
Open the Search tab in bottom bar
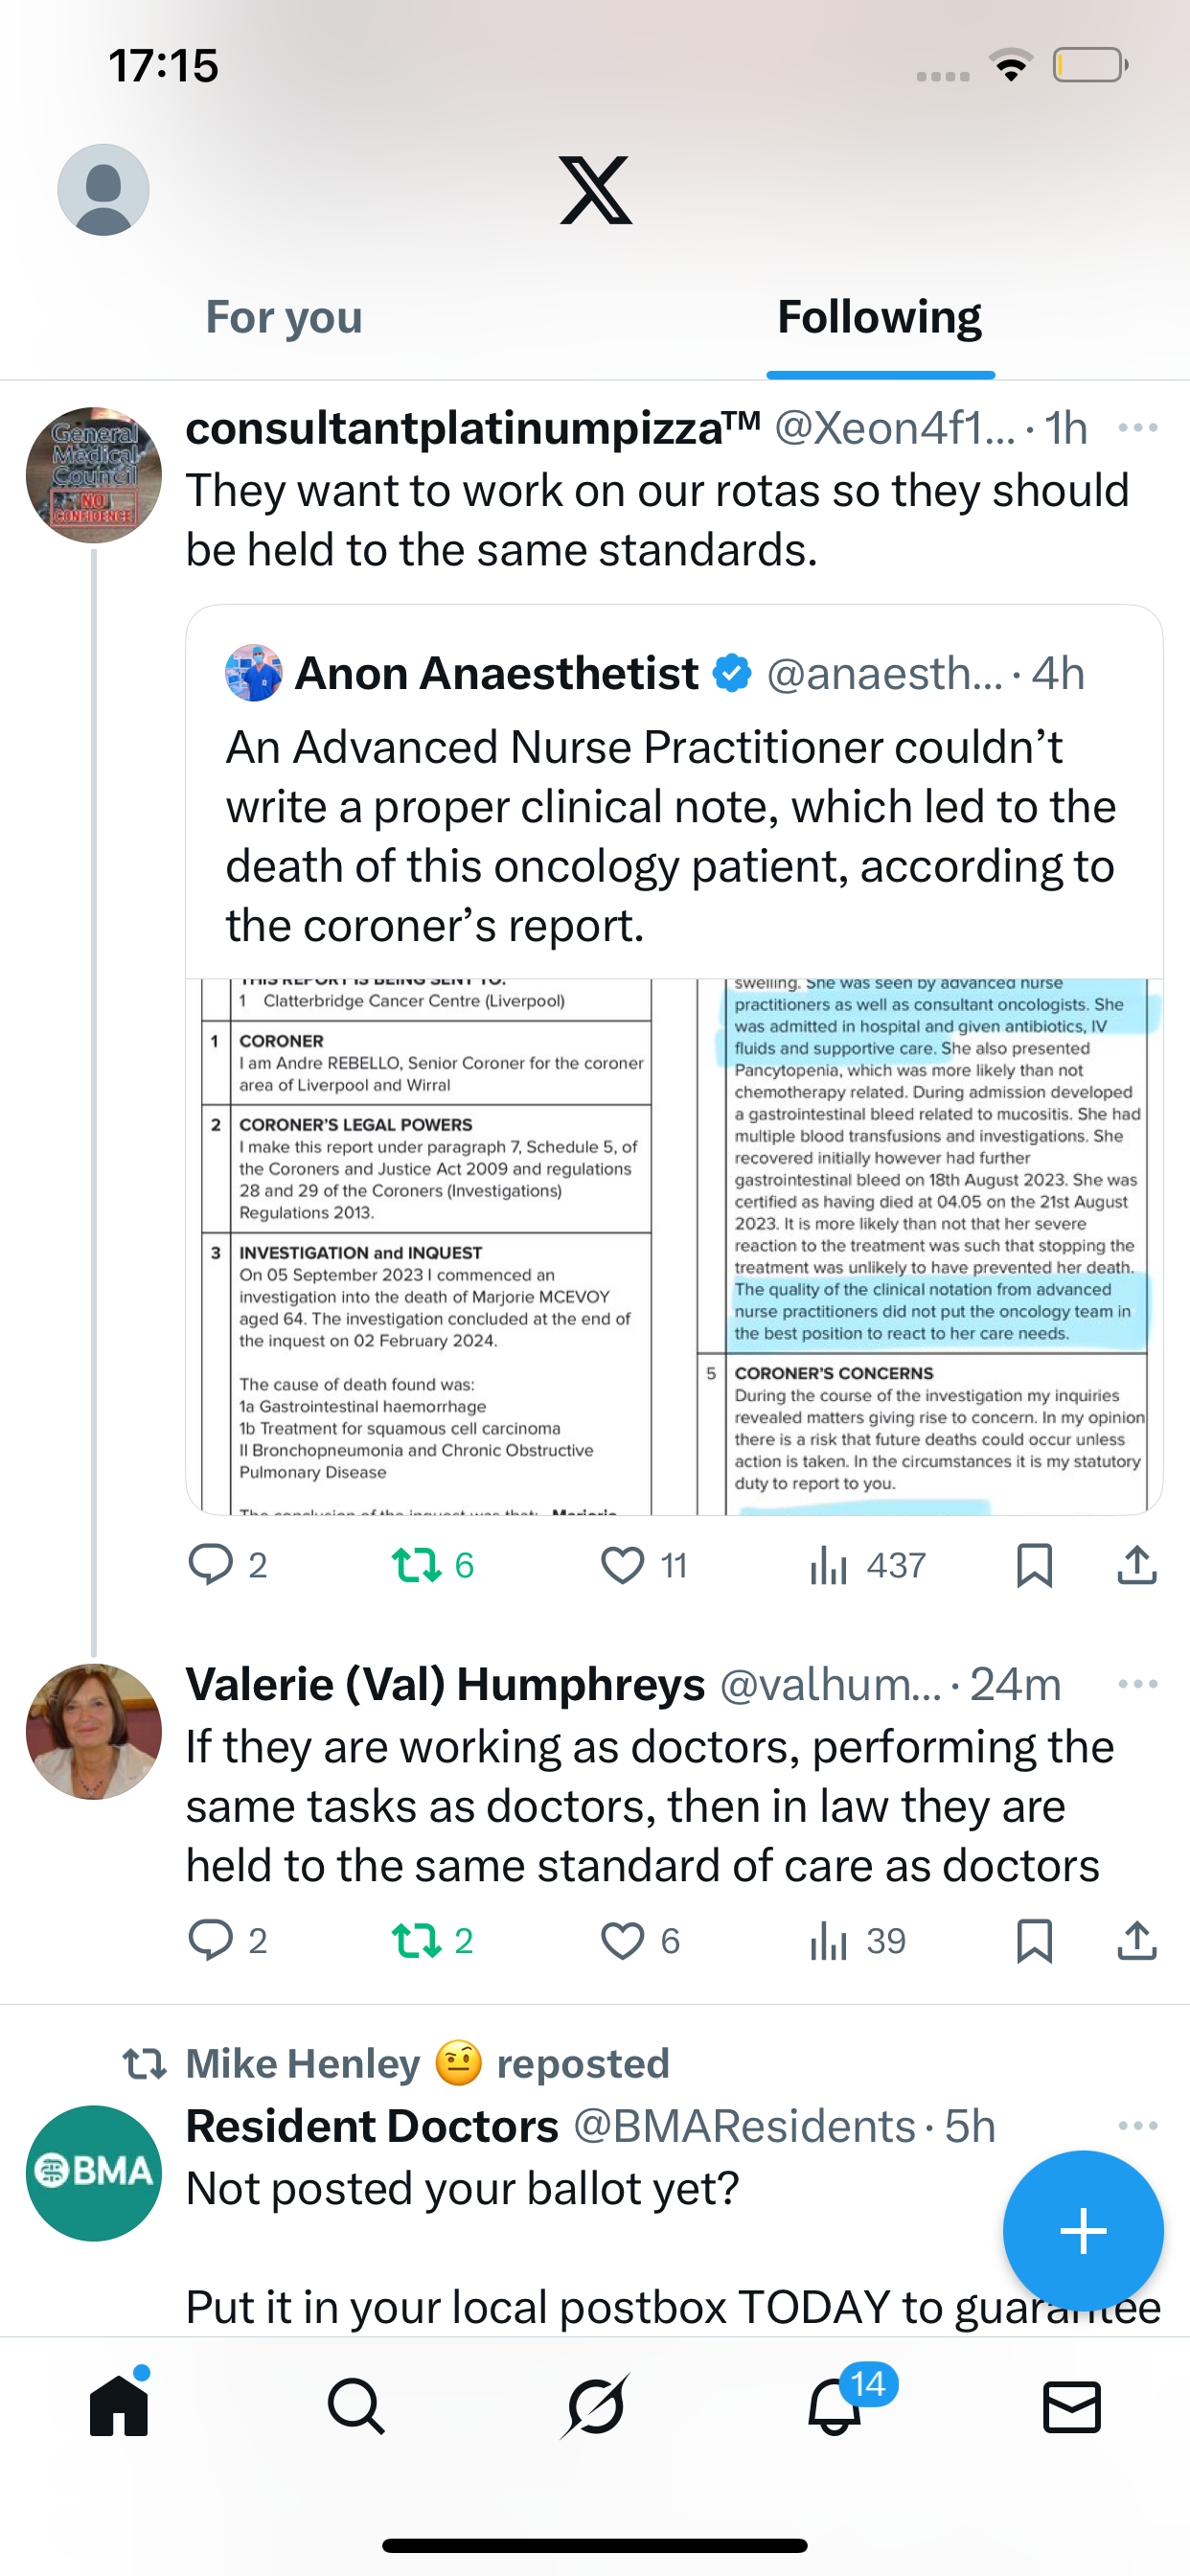click(x=356, y=2406)
